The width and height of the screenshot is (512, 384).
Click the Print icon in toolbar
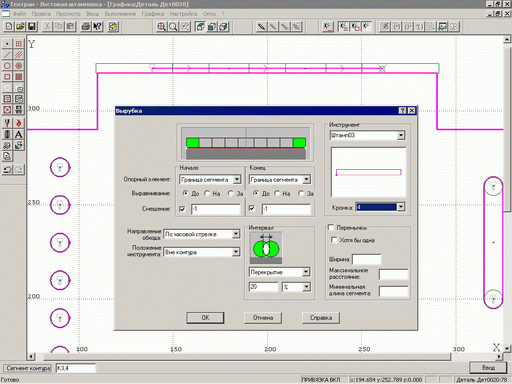[85, 26]
